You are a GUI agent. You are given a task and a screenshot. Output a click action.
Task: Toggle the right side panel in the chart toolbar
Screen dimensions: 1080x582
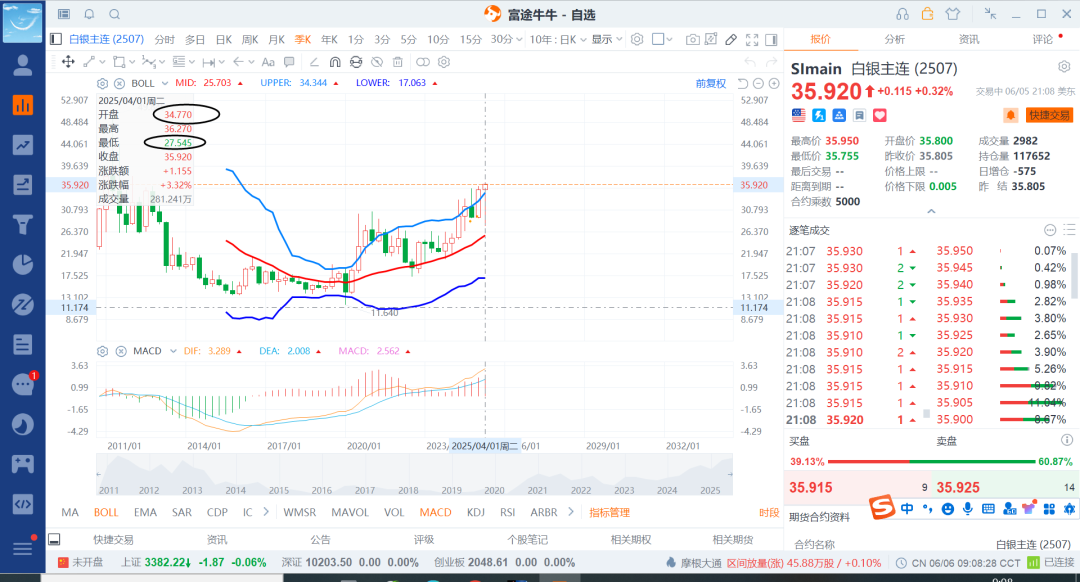point(771,40)
